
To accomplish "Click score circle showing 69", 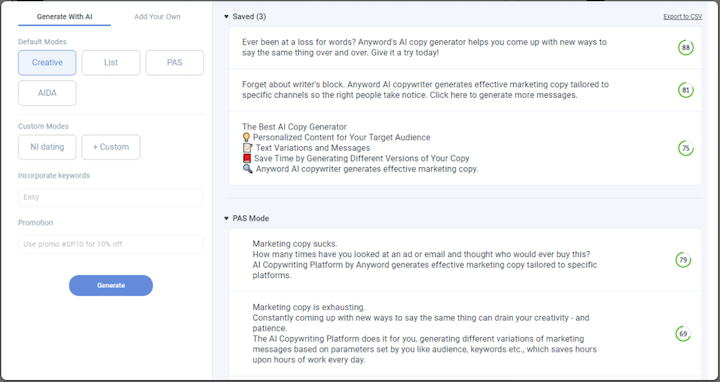I will [x=683, y=334].
